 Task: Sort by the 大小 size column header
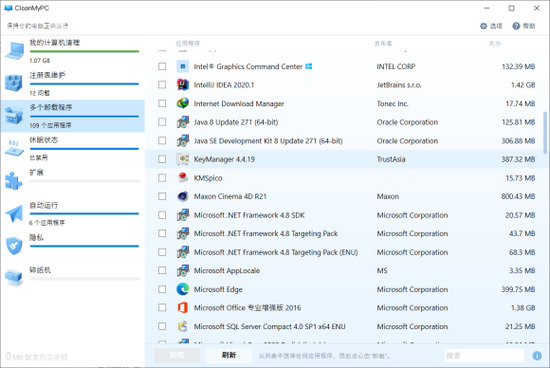coord(495,44)
